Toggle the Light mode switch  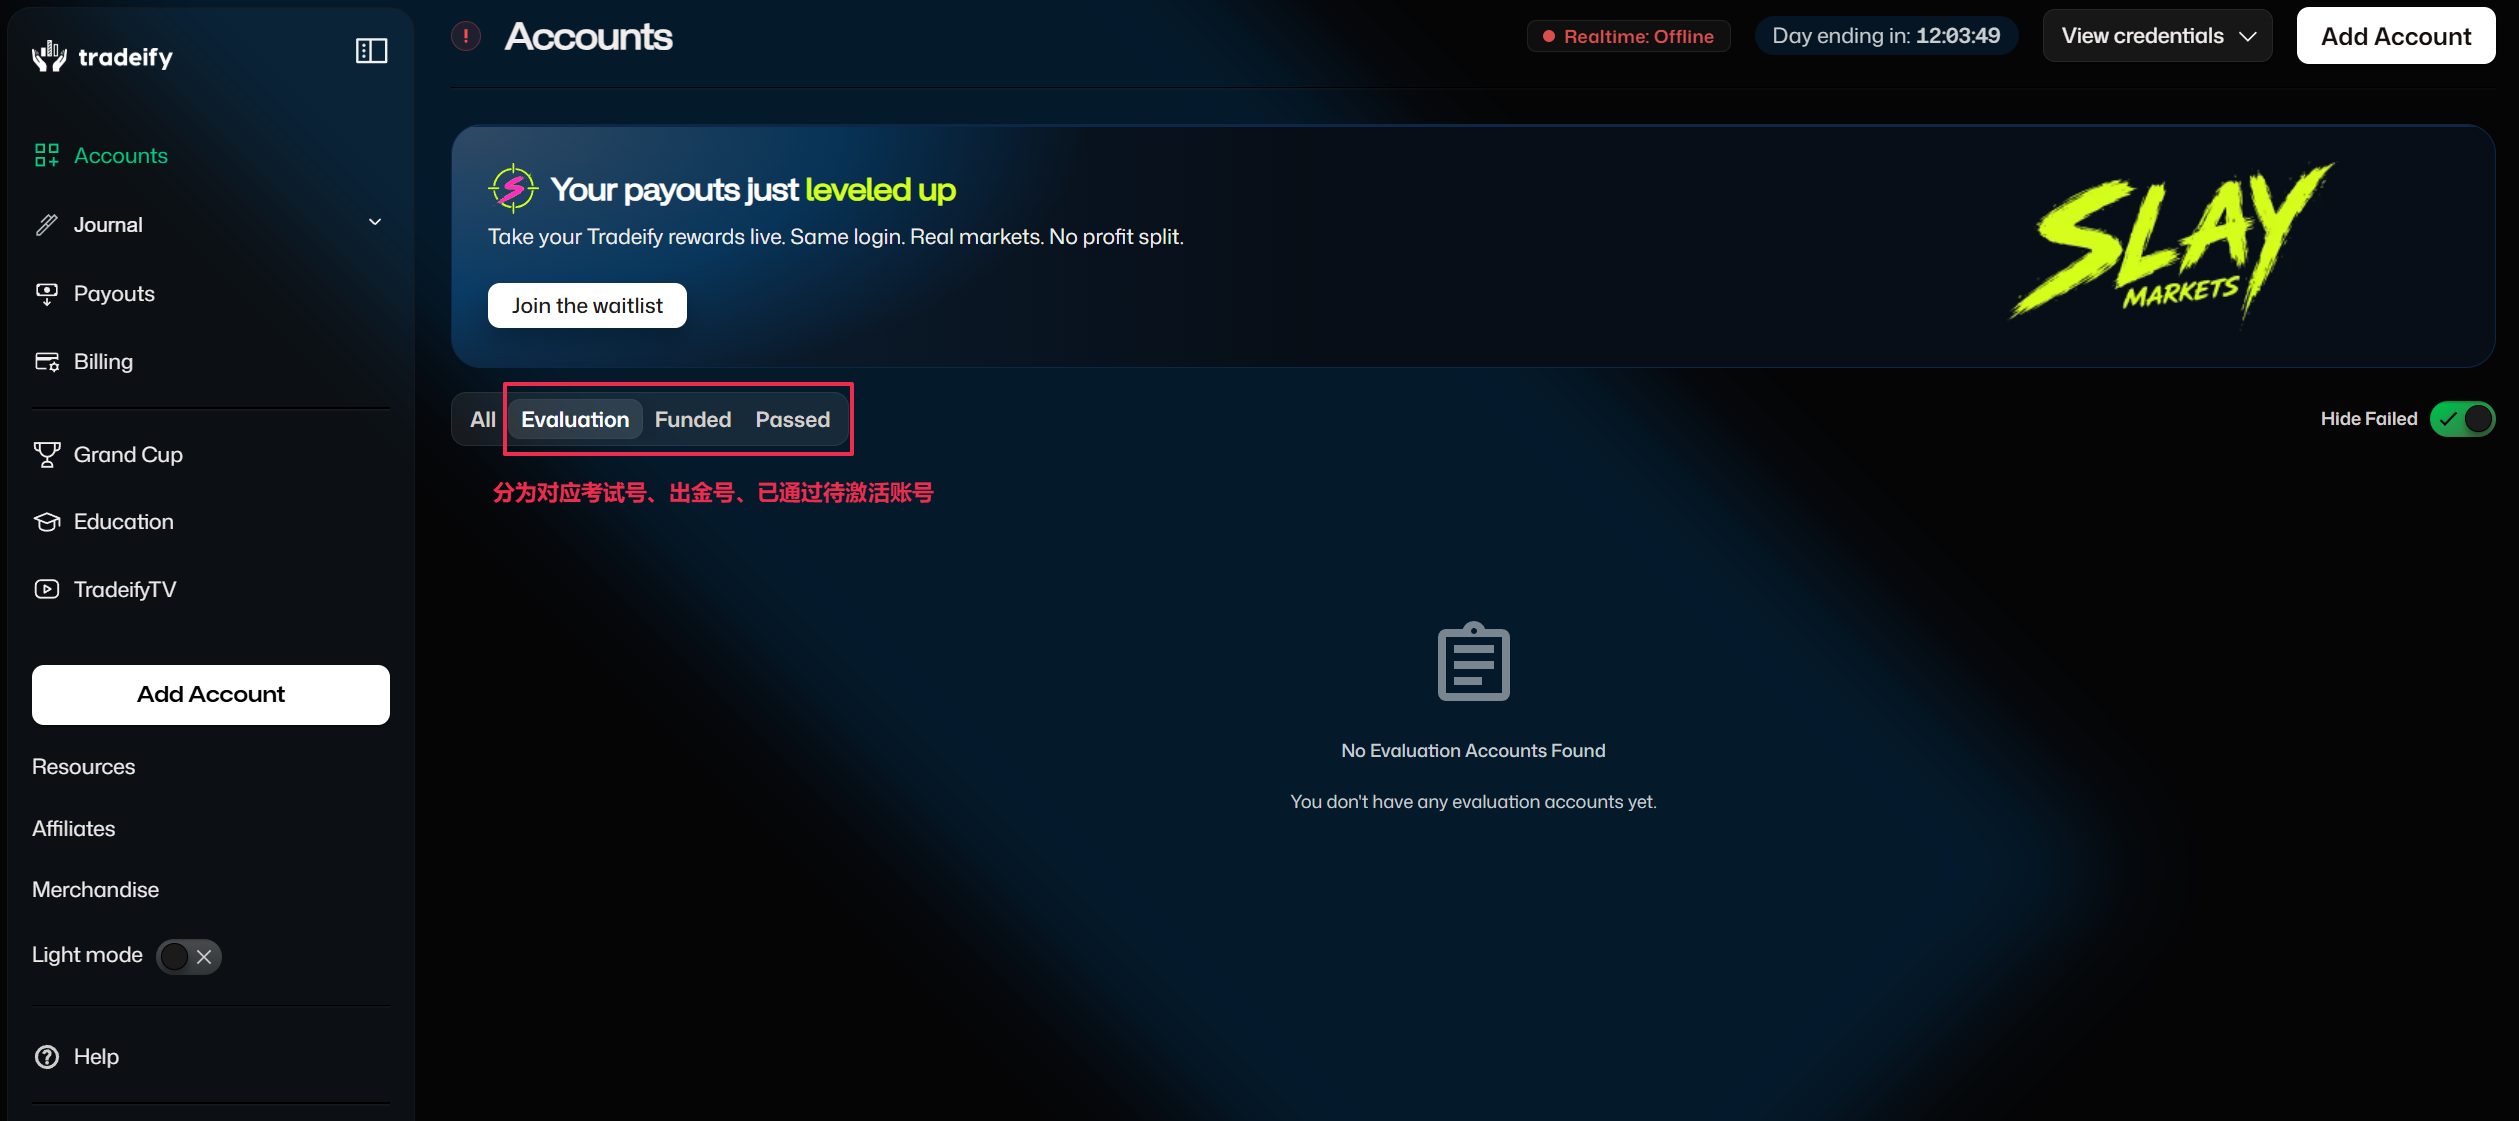[189, 956]
